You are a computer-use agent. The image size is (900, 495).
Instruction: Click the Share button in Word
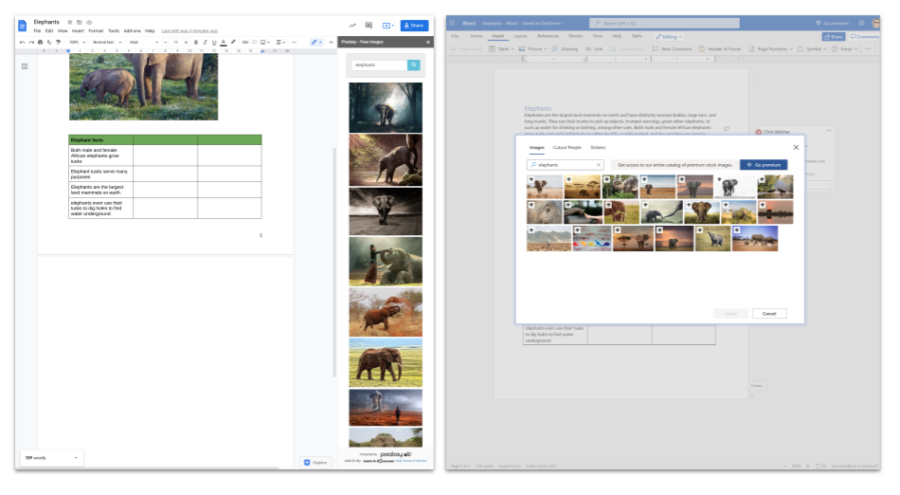(x=833, y=36)
